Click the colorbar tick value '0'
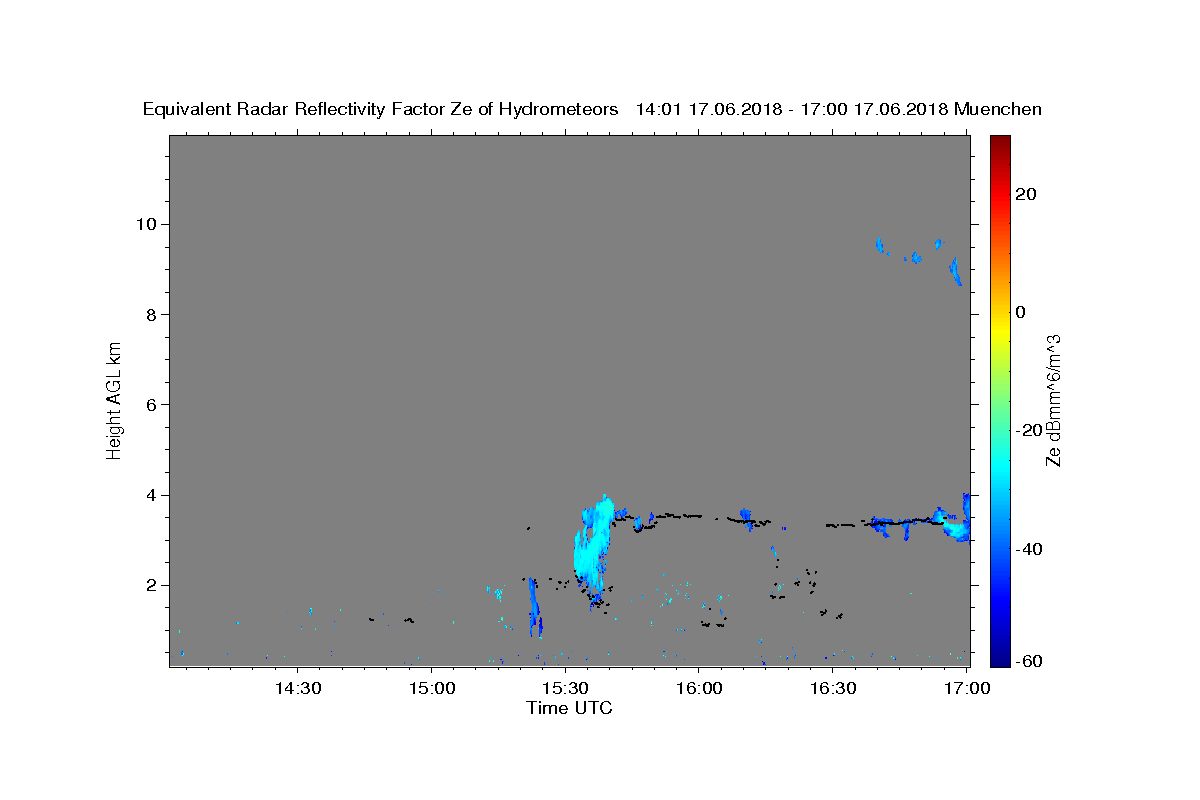The width and height of the screenshot is (1200, 800). pyautogui.click(x=1021, y=312)
